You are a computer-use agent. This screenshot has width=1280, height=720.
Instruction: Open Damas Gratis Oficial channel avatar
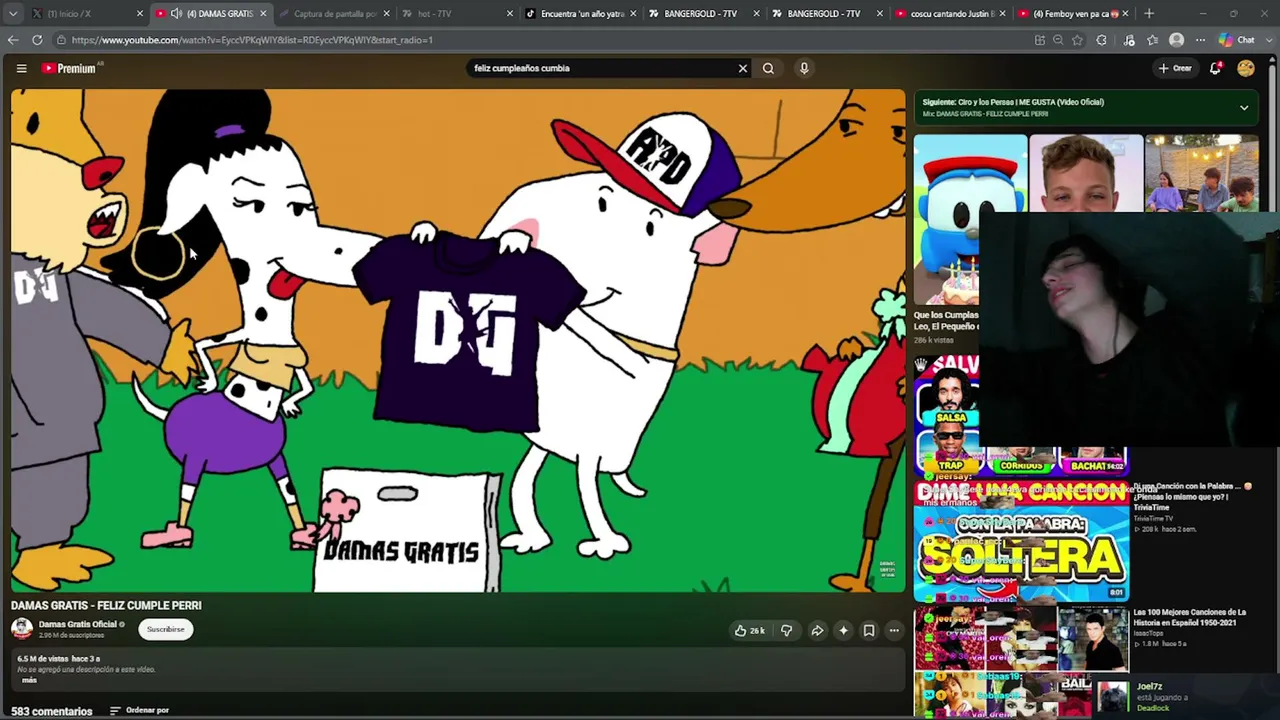click(21, 628)
